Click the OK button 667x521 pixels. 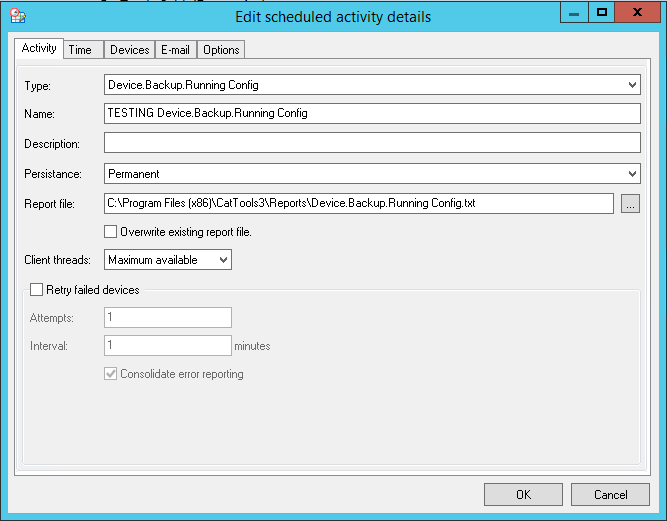pyautogui.click(x=523, y=495)
